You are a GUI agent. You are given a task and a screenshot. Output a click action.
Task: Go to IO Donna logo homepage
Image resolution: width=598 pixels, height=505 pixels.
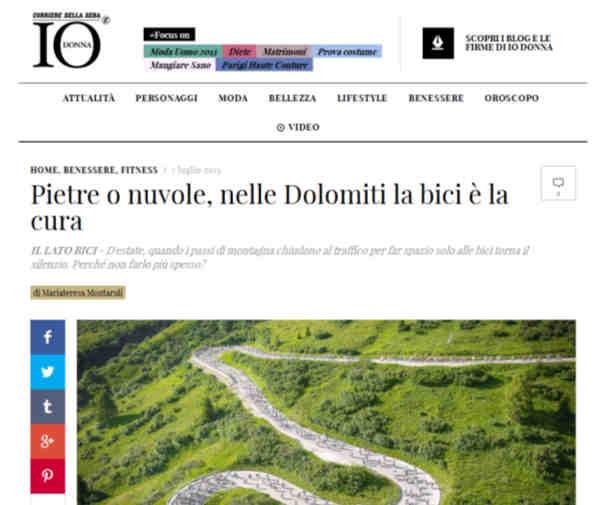(x=71, y=40)
